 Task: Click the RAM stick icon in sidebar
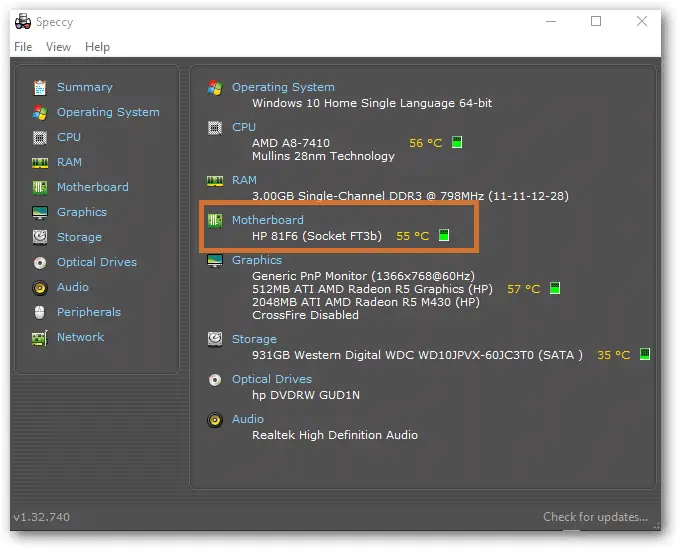[40, 163]
